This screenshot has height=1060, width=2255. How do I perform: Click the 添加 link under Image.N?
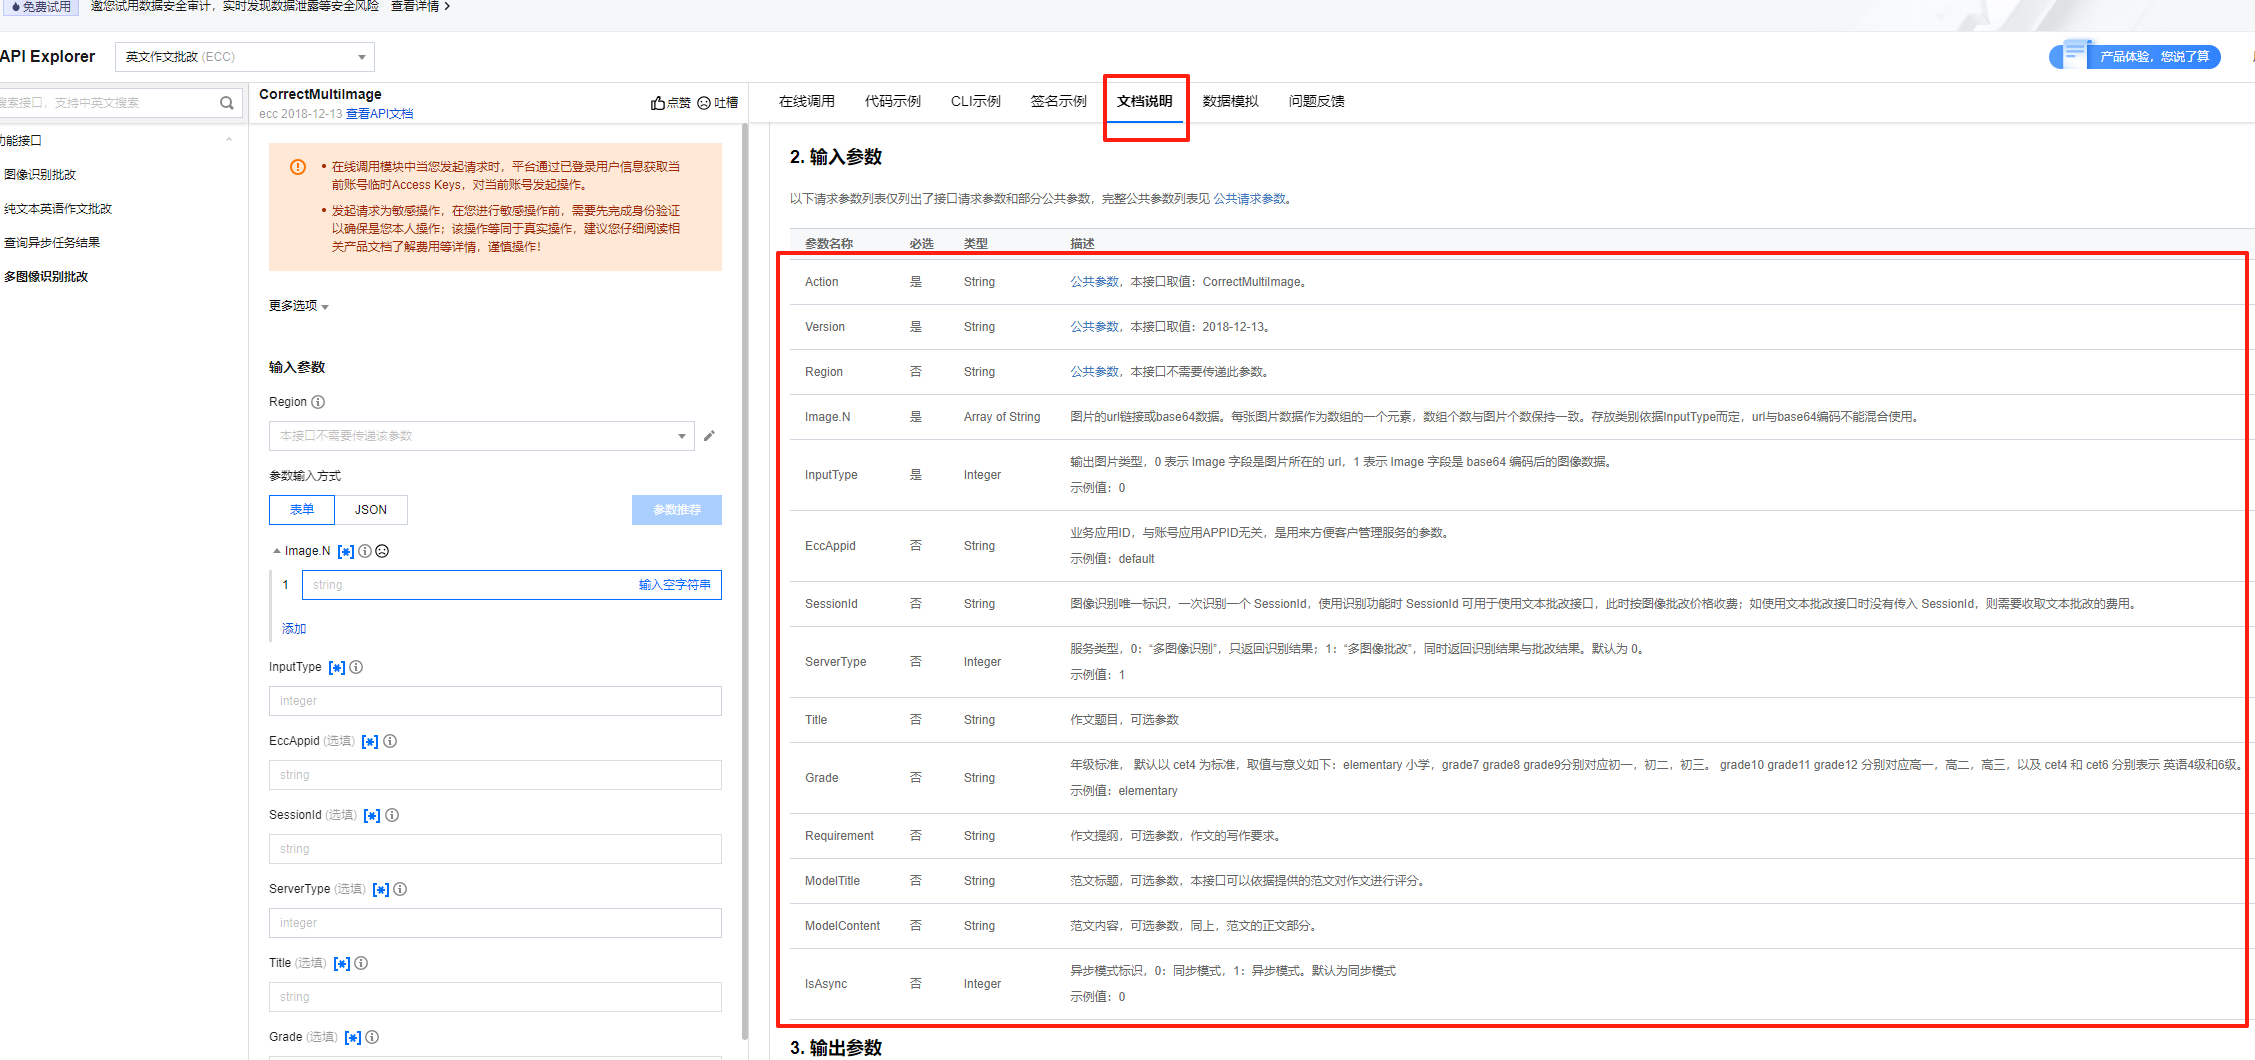tap(294, 629)
